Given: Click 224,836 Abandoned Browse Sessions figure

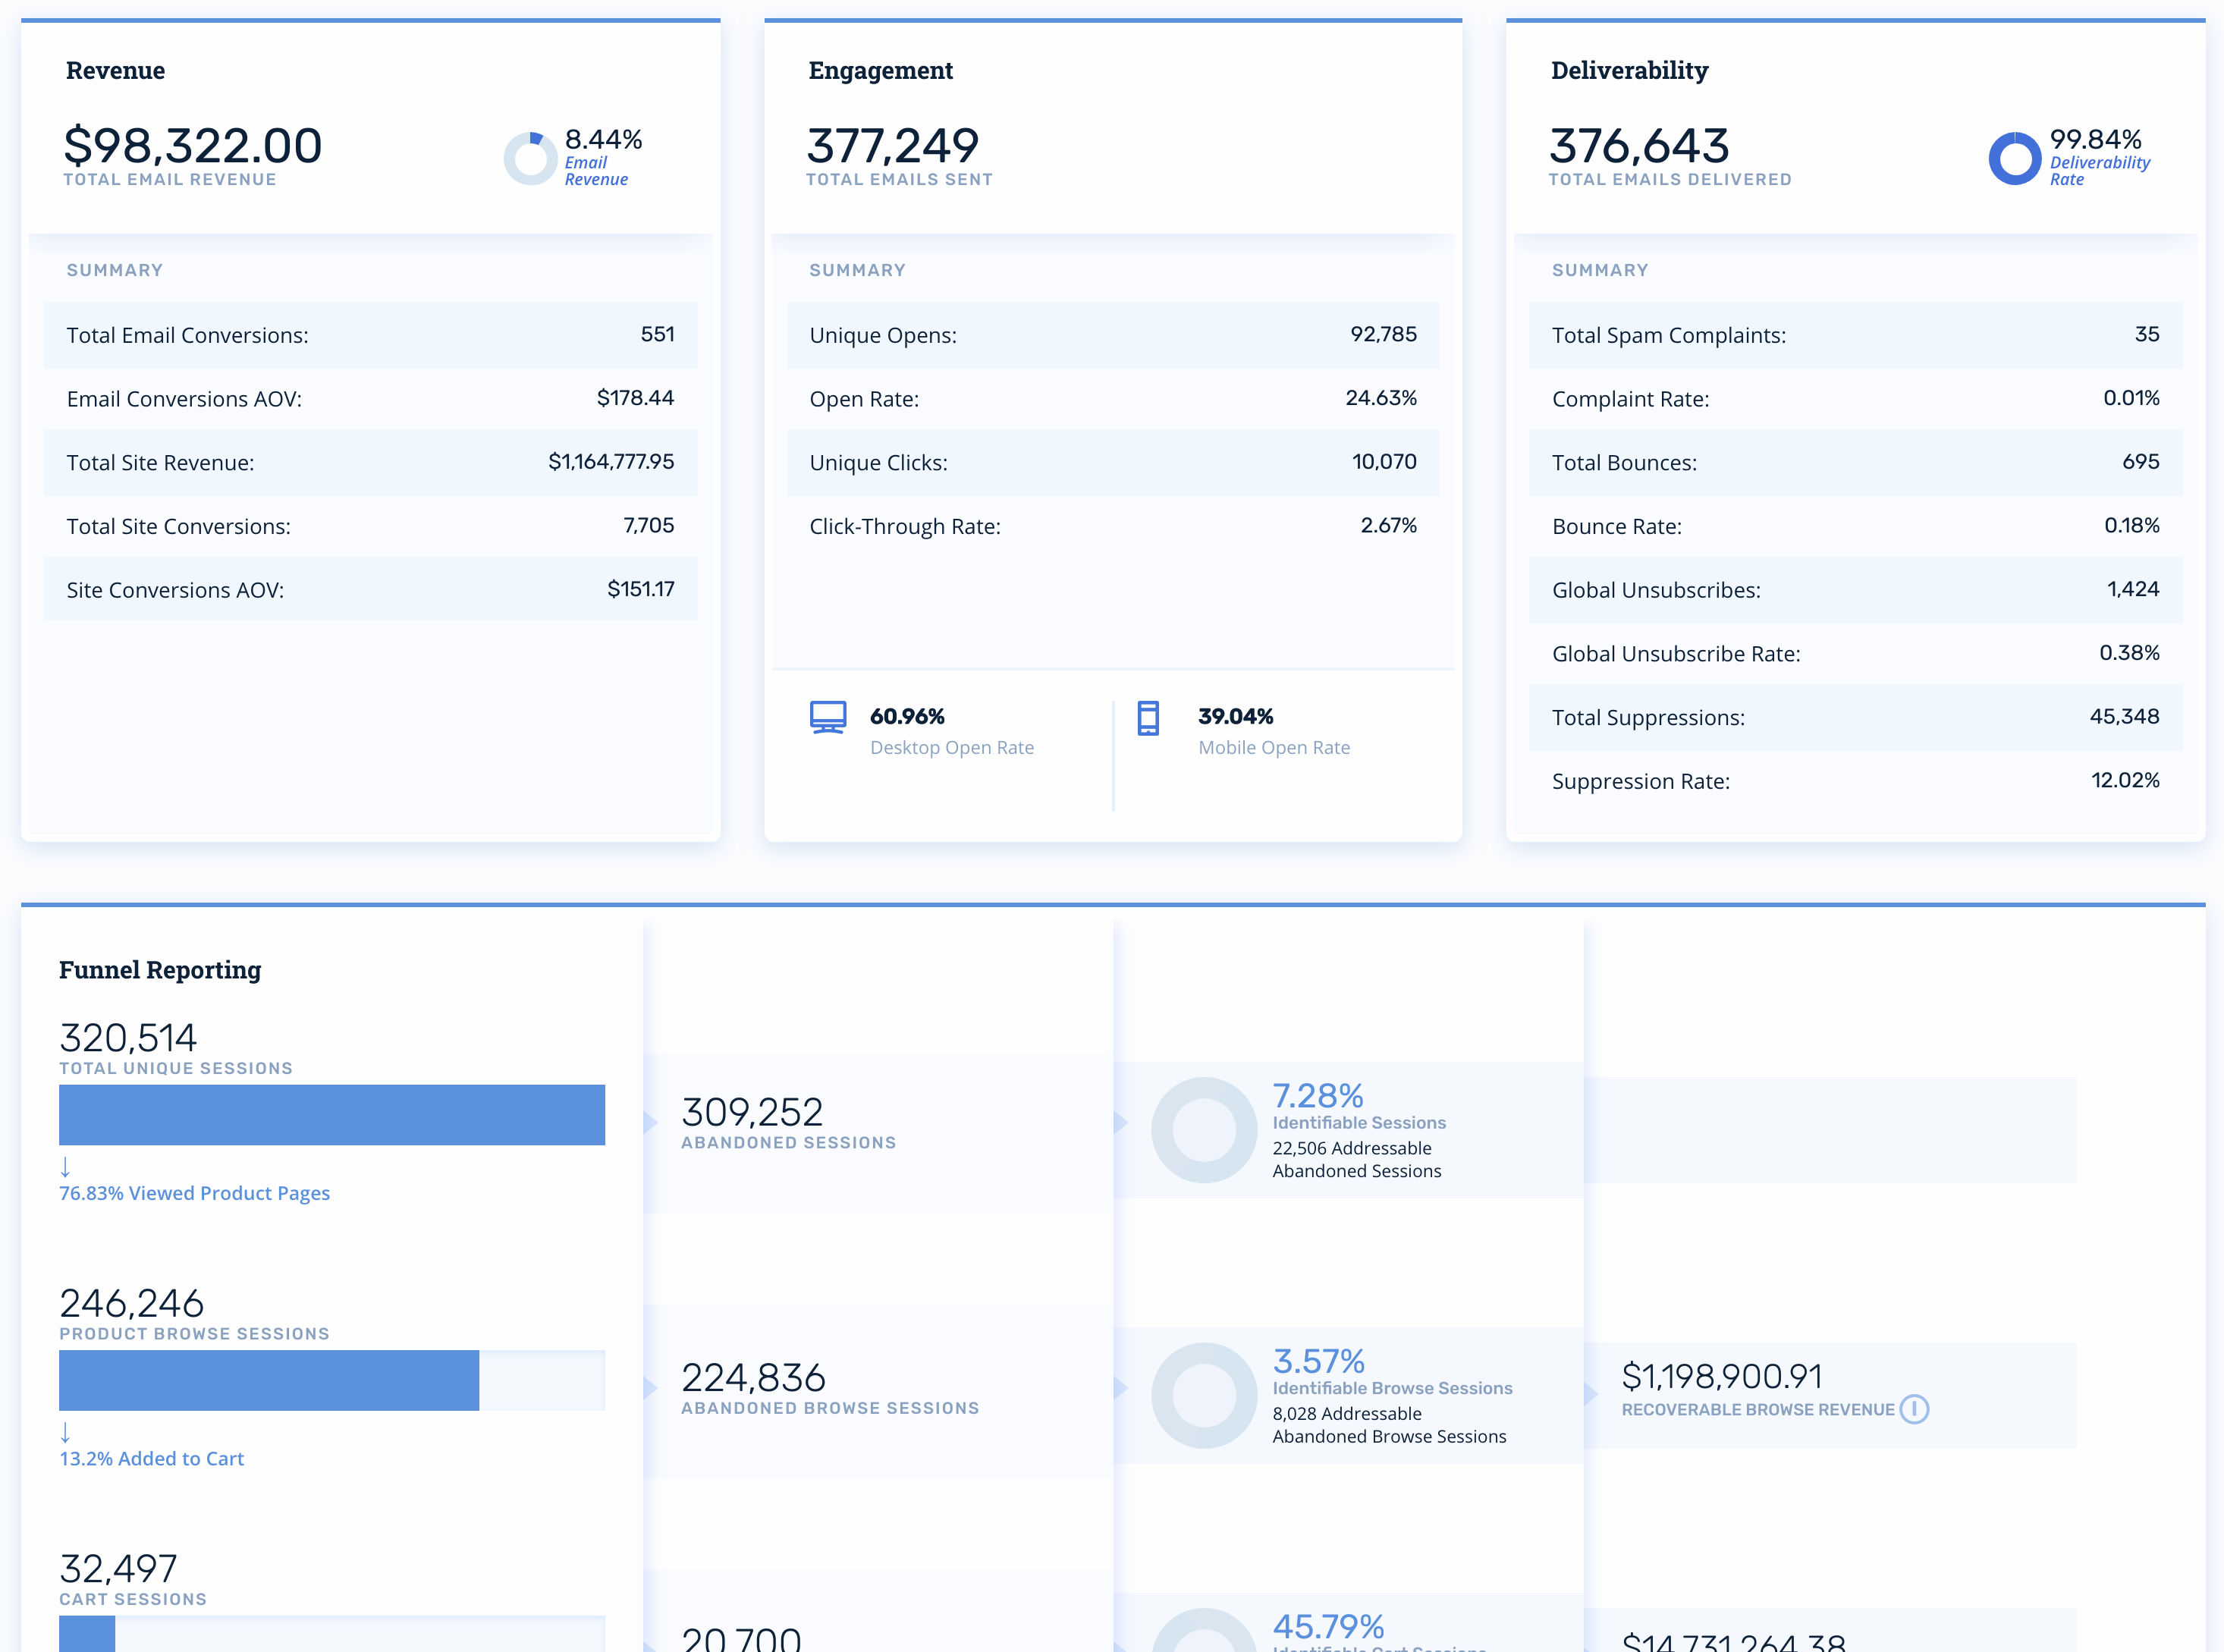Looking at the screenshot, I should pos(754,1378).
